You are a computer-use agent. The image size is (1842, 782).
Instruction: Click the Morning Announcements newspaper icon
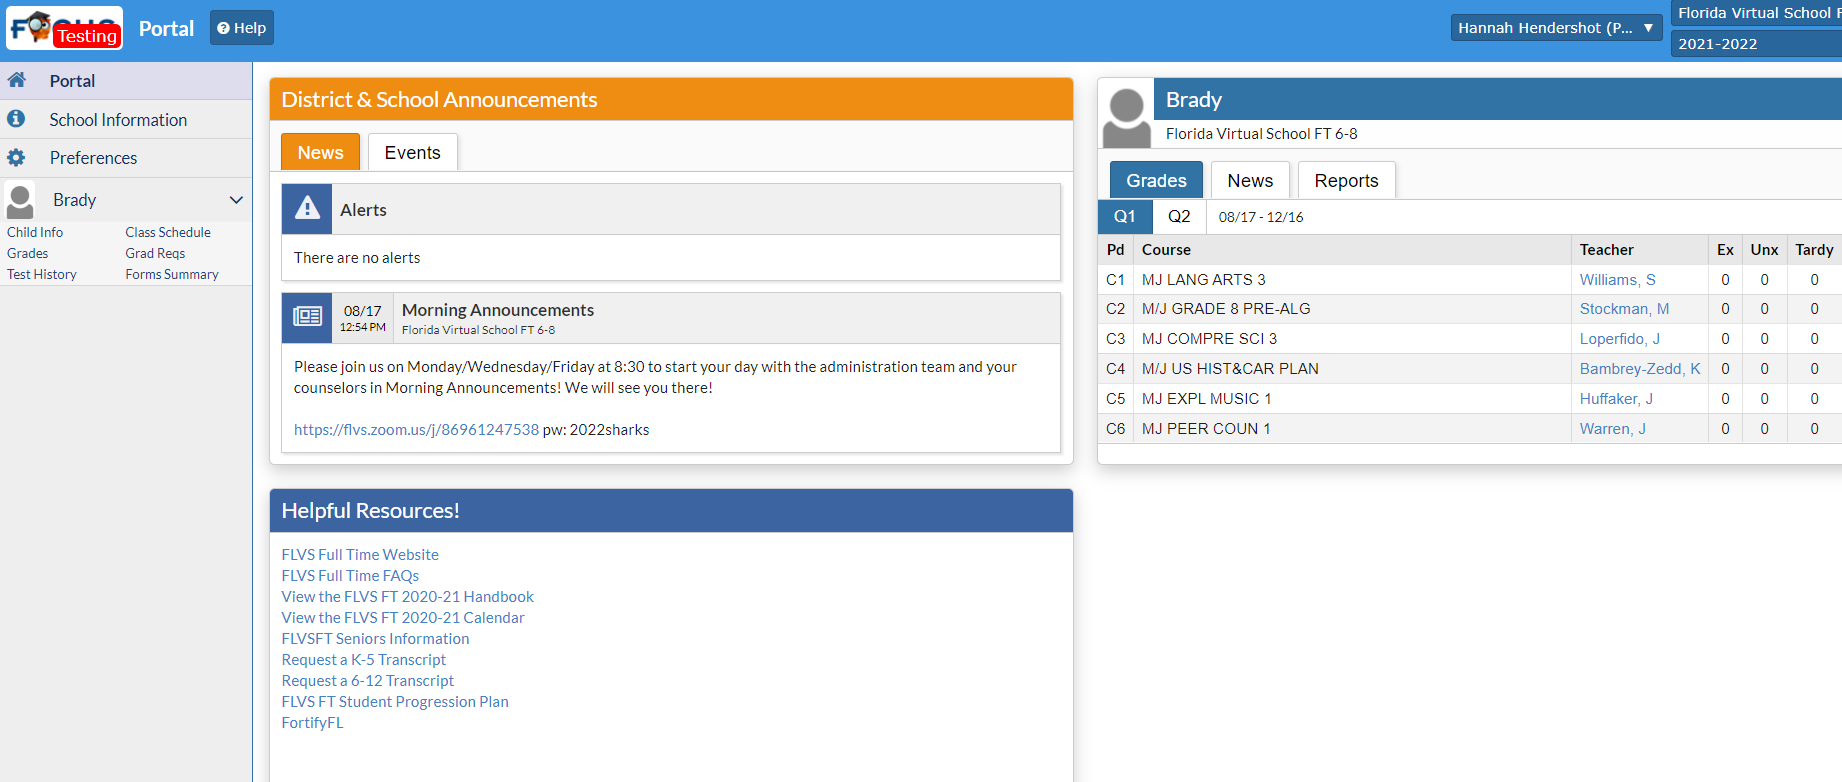(x=307, y=317)
